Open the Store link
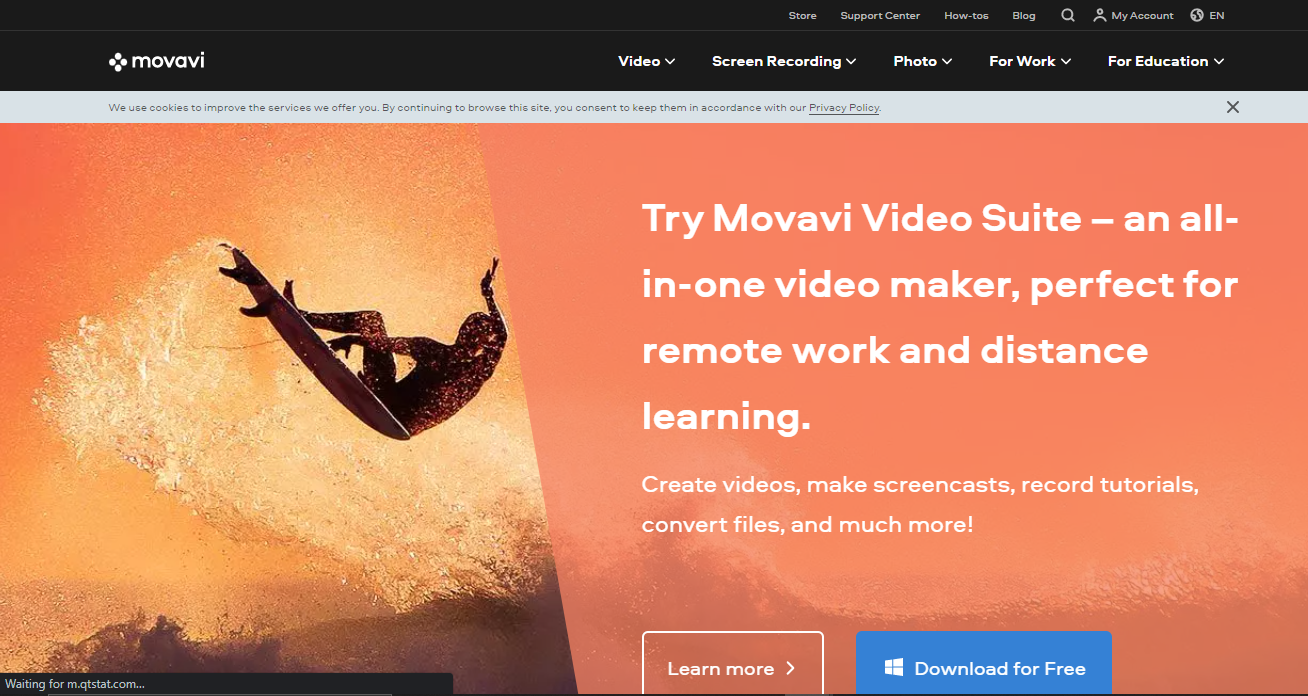Viewport: 1308px width, 696px height. click(x=802, y=15)
